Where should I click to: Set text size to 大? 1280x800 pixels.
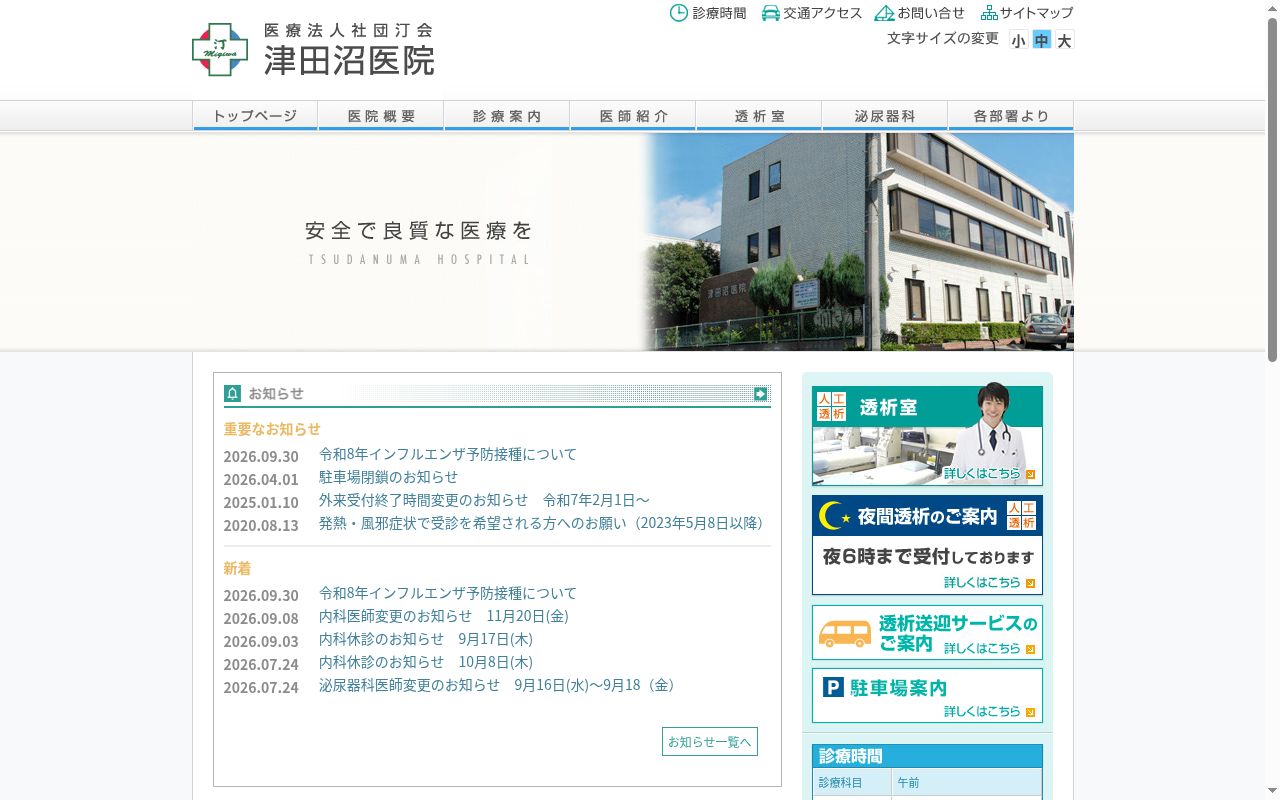click(1064, 40)
